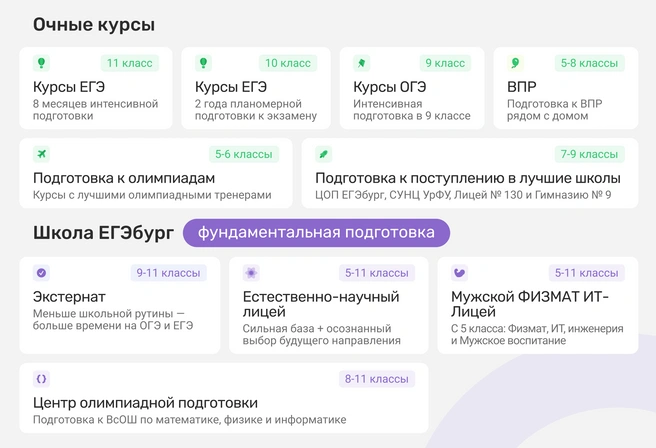Image resolution: width=656 pixels, height=448 pixels.
Task: Click text 'Интенсивная подготовка в 9 классе'
Action: click(x=412, y=110)
